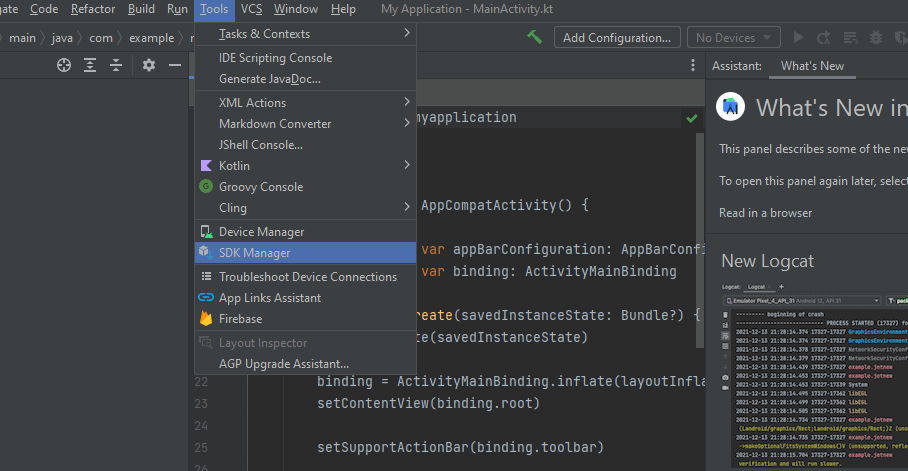The width and height of the screenshot is (908, 471).
Task: Click line number 23 in editor gutter
Action: (x=201, y=403)
